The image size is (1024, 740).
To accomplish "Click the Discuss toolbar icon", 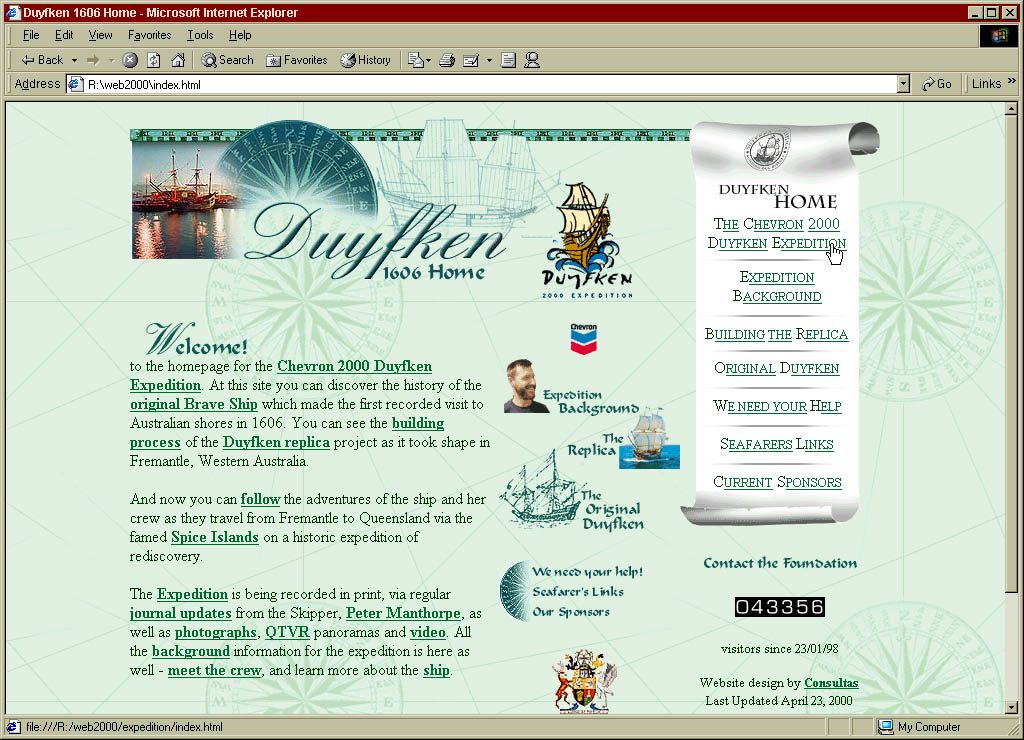I will 508,60.
